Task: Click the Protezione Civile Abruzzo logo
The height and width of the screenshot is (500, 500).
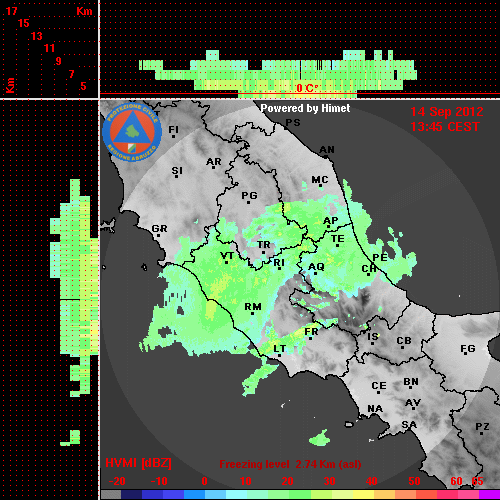Action: pos(132,132)
